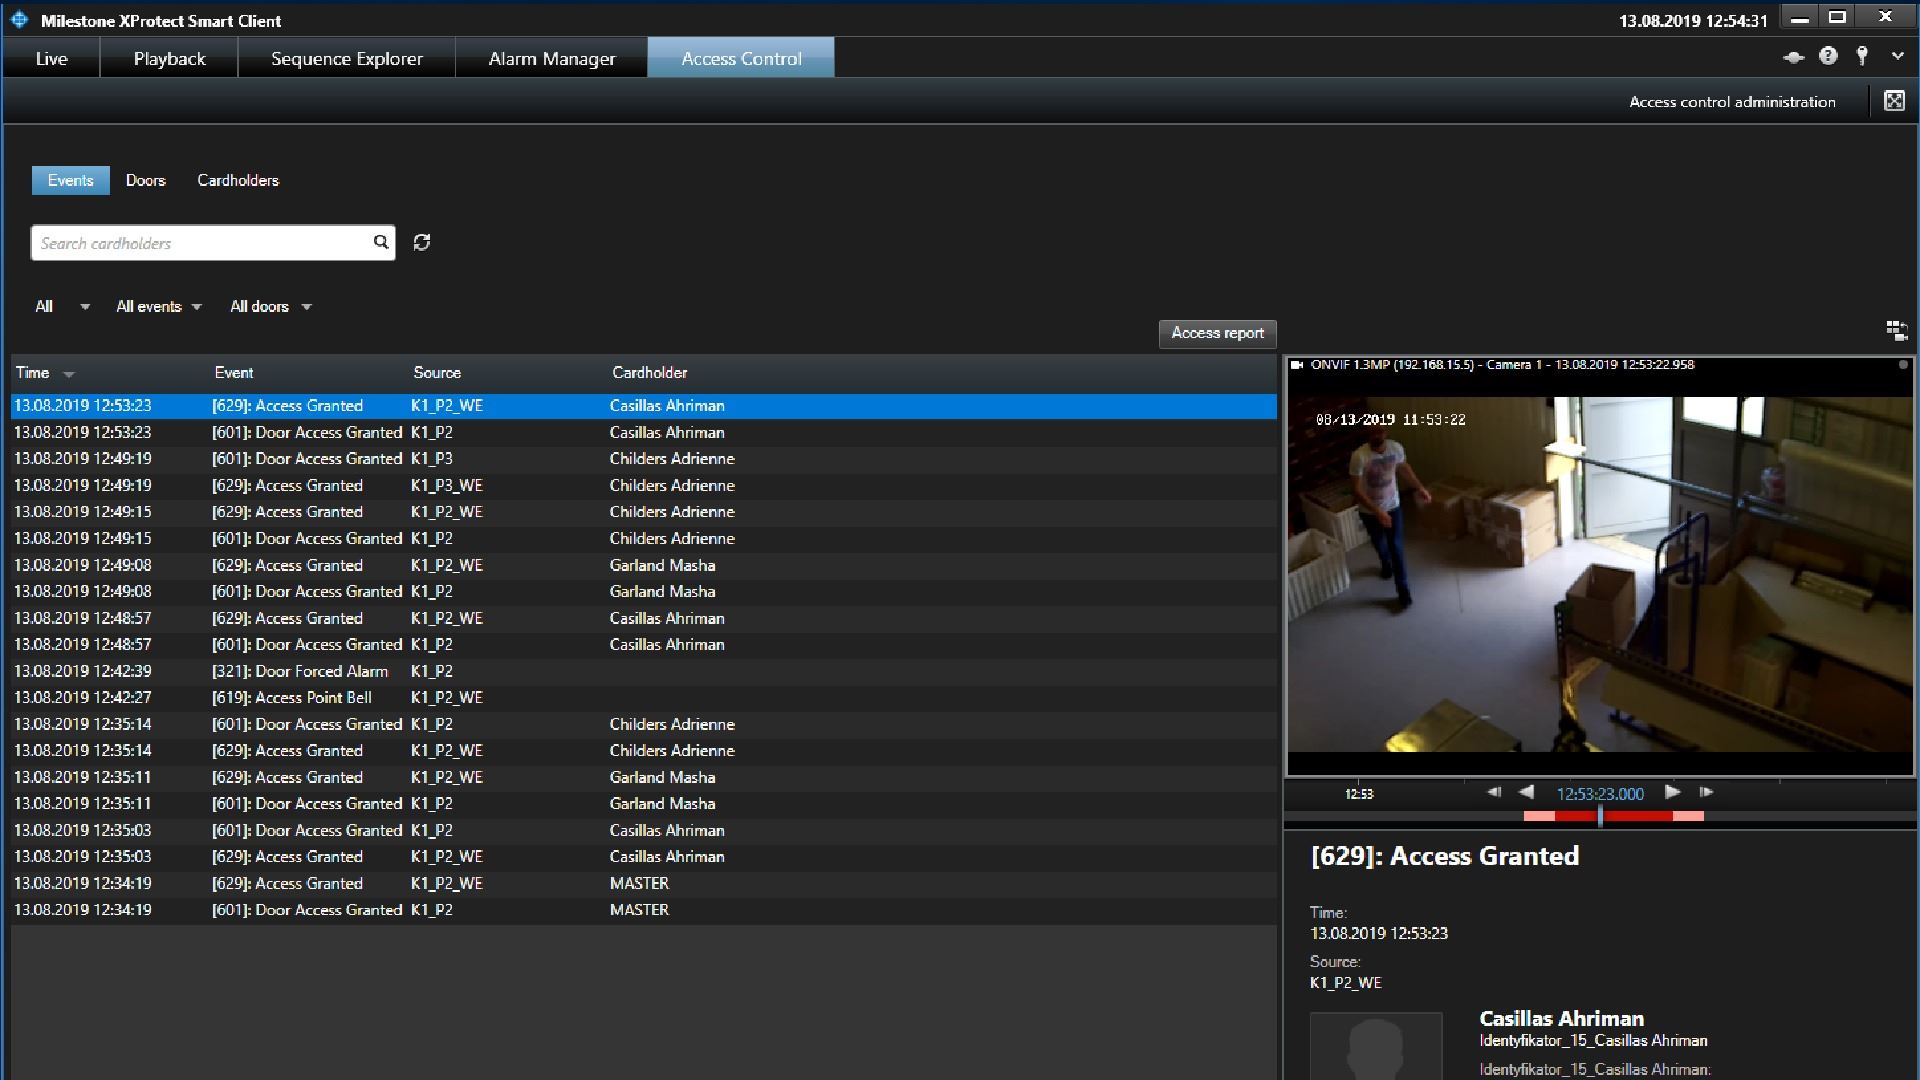Switch to the Alarm Manager tab
The image size is (1920, 1080).
point(551,58)
